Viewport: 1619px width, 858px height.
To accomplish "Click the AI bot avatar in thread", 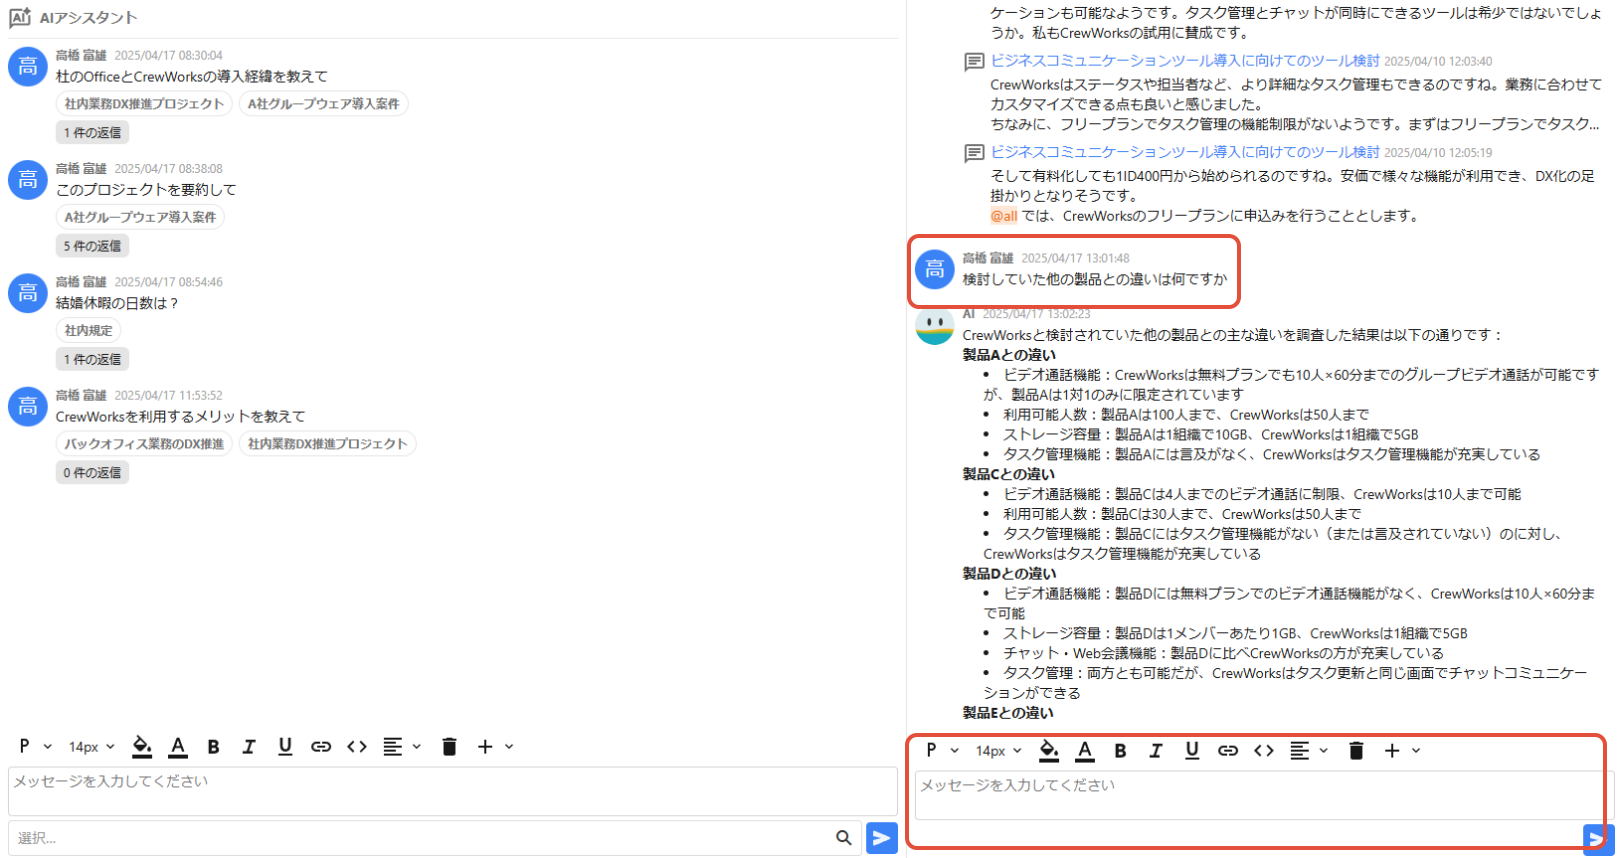I will pos(934,326).
